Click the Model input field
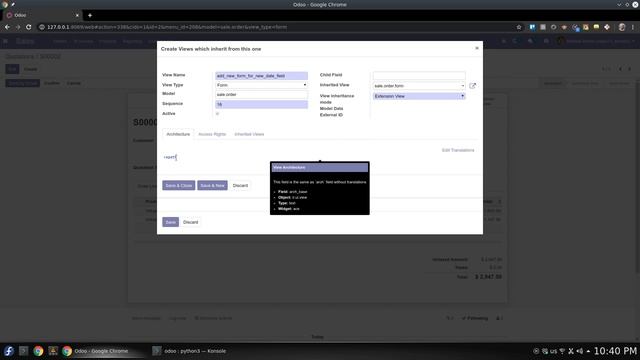 click(261, 94)
